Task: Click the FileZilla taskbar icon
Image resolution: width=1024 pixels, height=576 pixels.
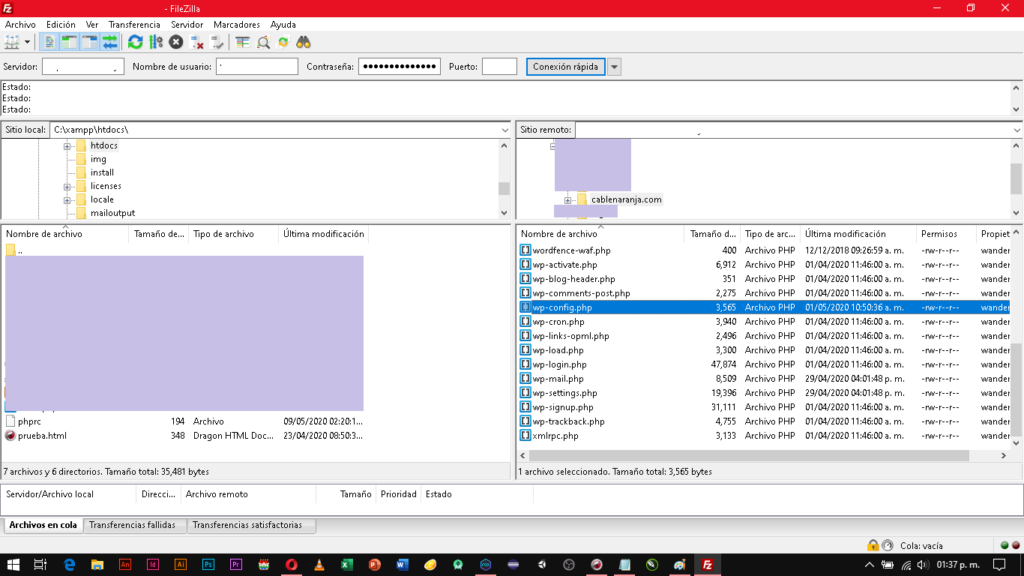Action: (707, 565)
